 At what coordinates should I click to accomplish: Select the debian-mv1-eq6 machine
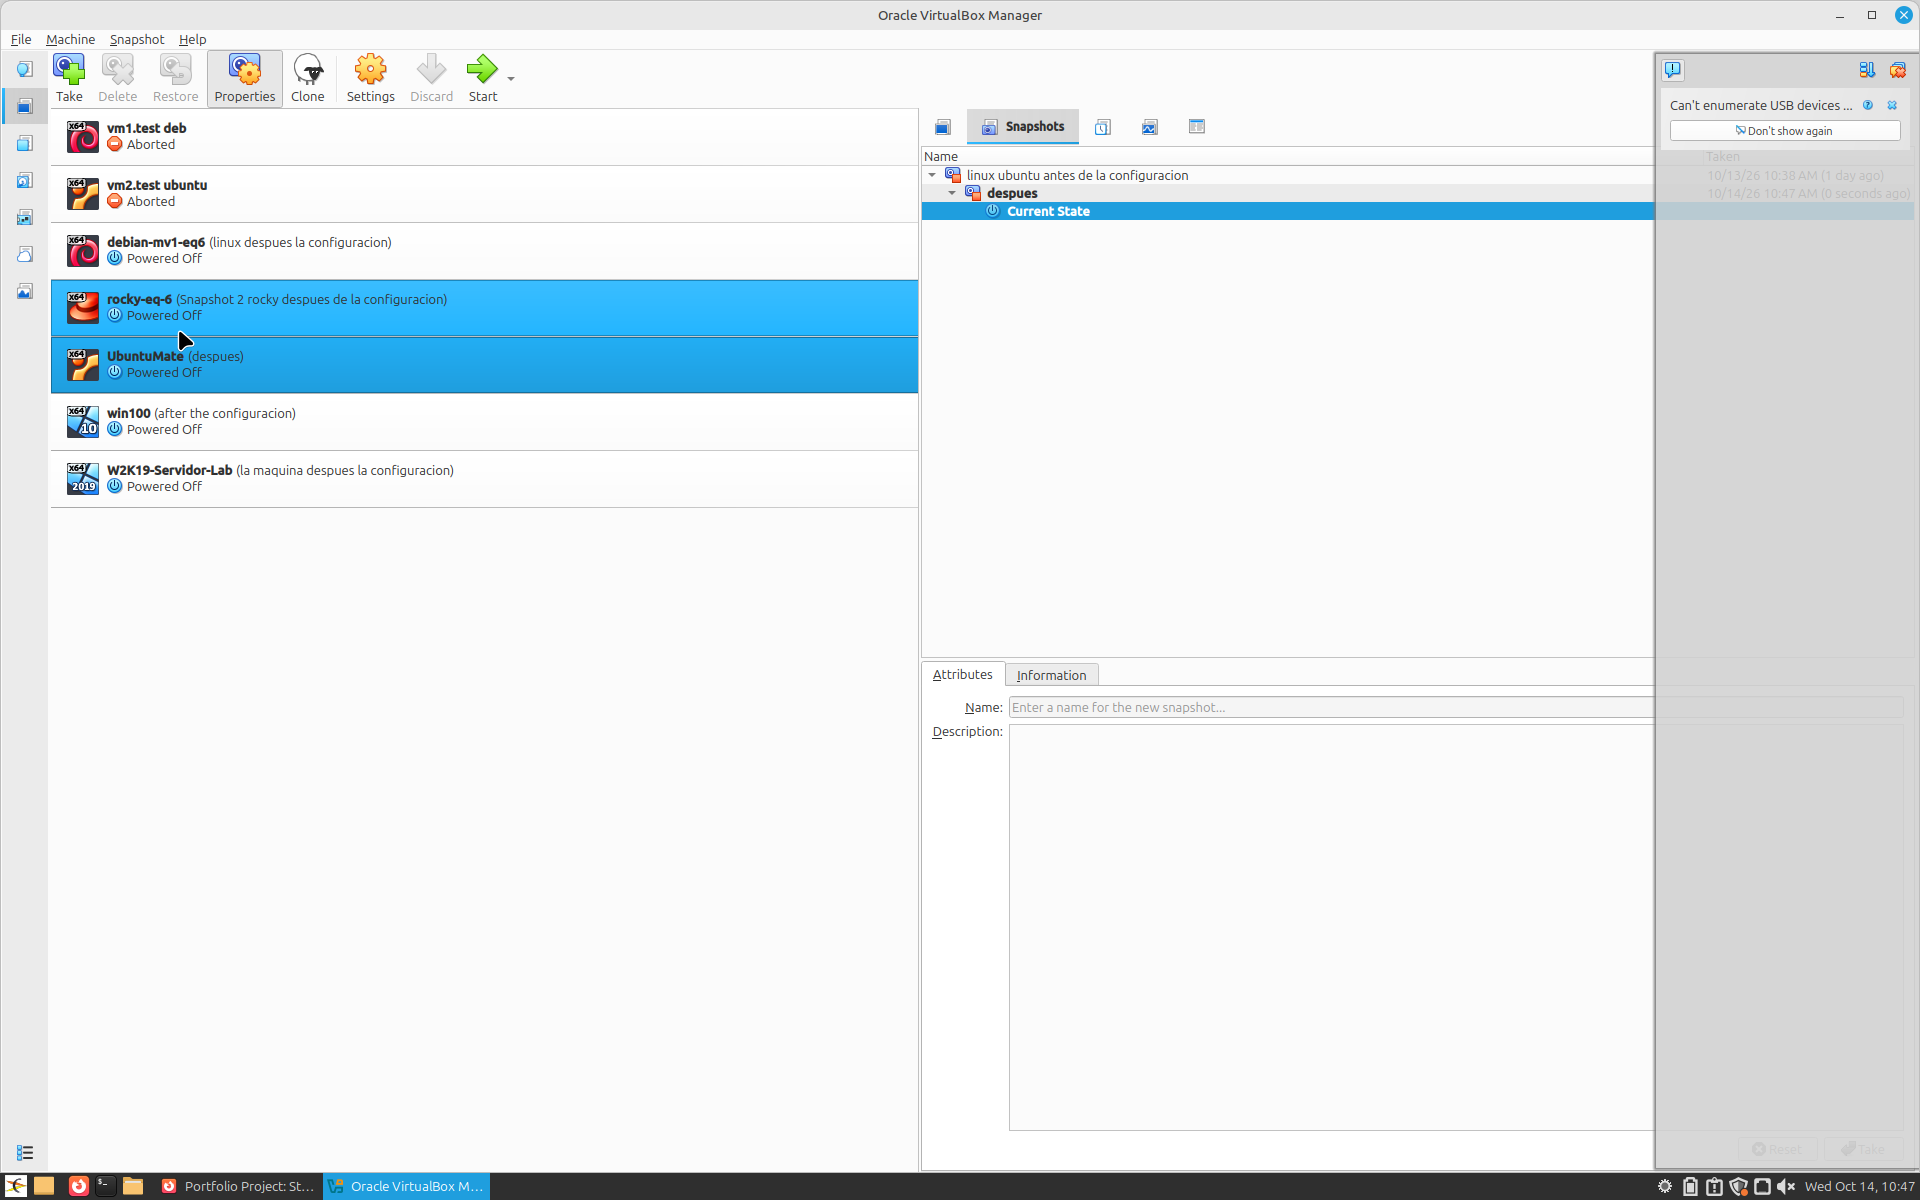(484, 251)
